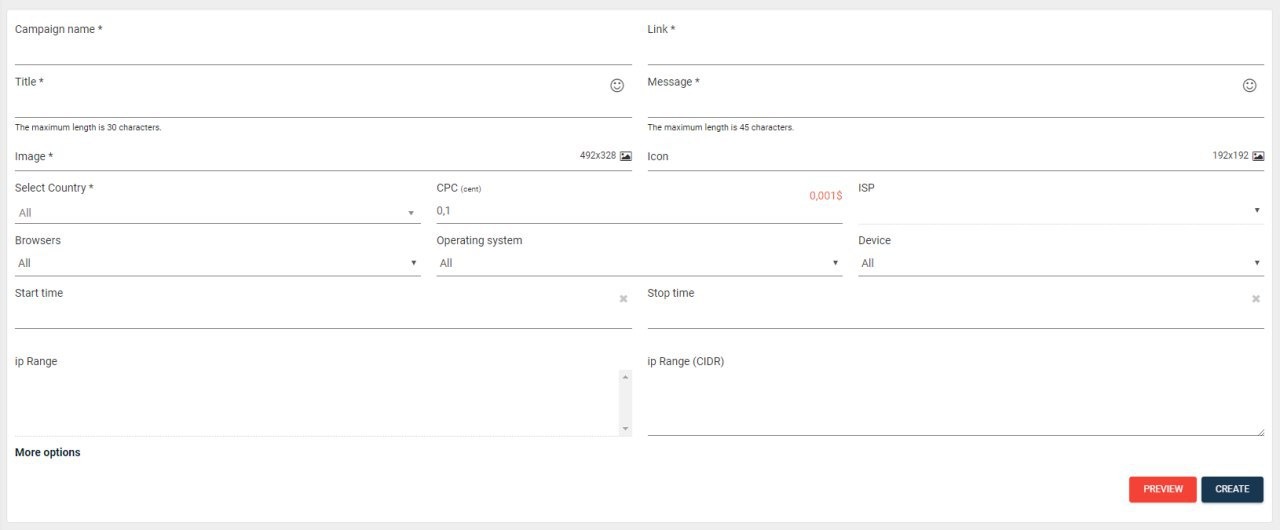The height and width of the screenshot is (530, 1280).
Task: Open the ISP dropdown
Action: pos(1061,211)
